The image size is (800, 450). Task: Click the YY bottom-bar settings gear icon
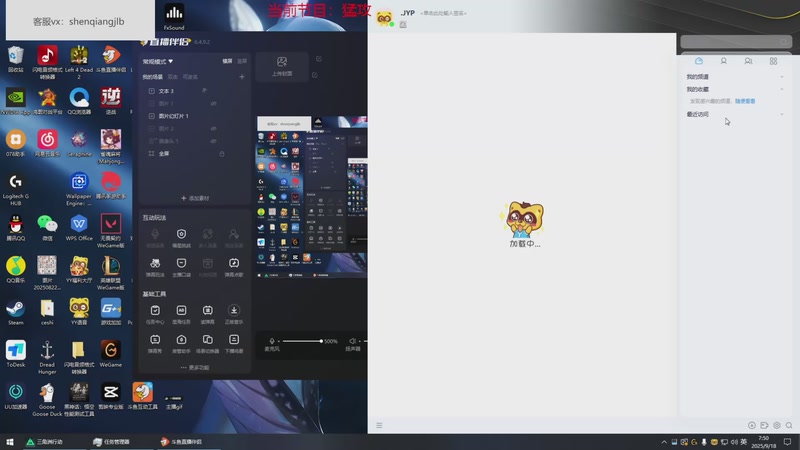(x=777, y=425)
